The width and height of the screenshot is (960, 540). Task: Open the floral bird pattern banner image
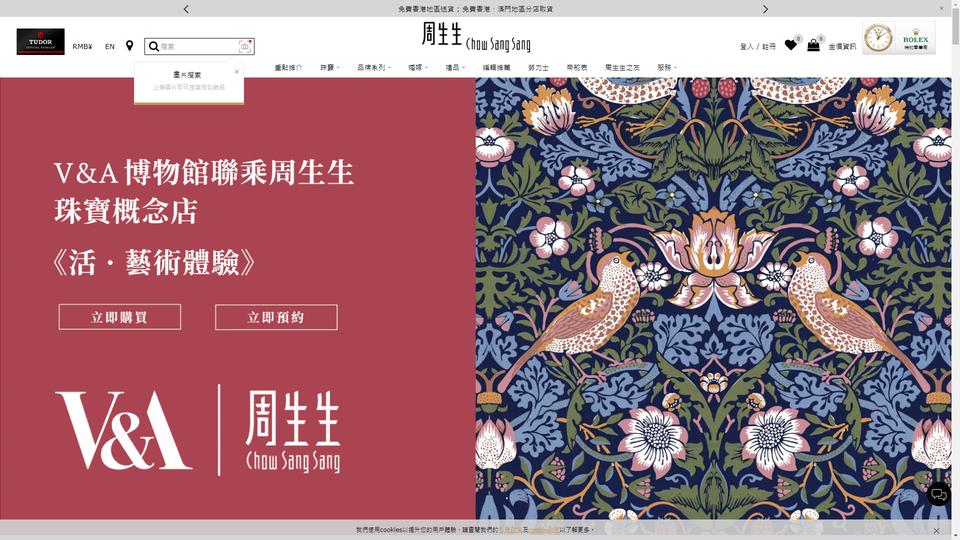coord(713,299)
